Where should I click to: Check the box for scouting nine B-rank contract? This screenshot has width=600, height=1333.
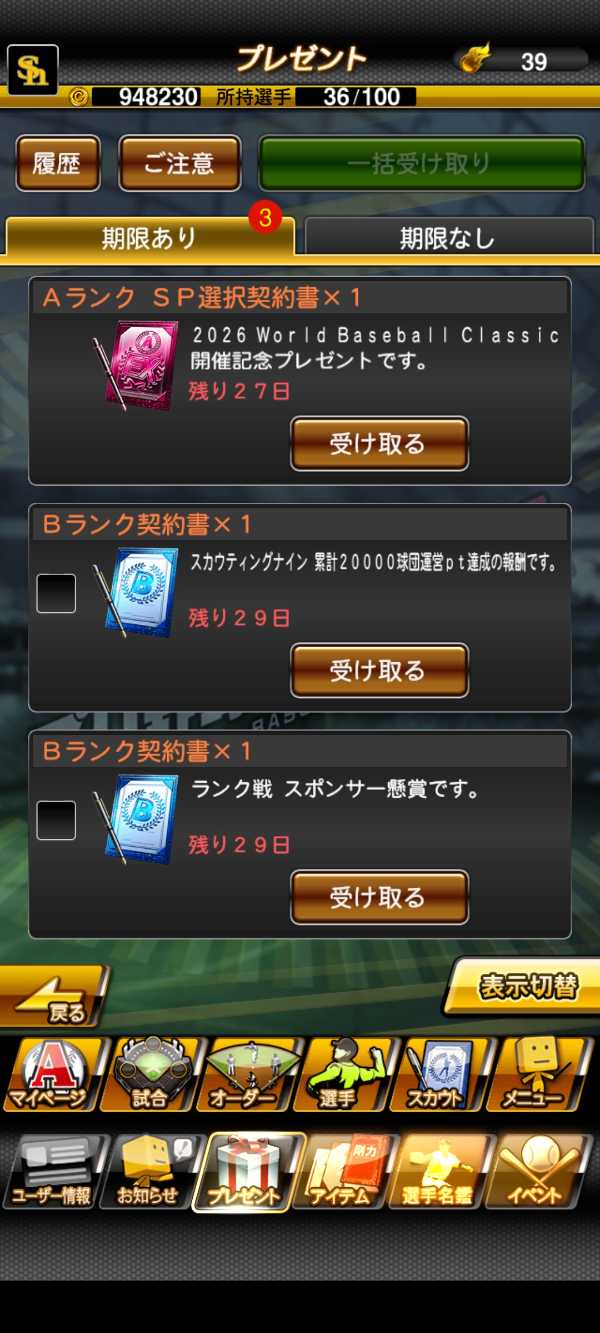pyautogui.click(x=56, y=593)
